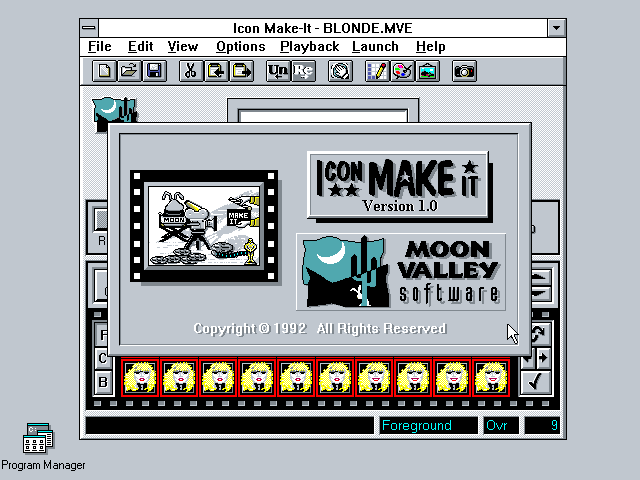This screenshot has width=640, height=480.
Task: Click the rotate arrows icon above the right arrow
Action: tap(541, 333)
